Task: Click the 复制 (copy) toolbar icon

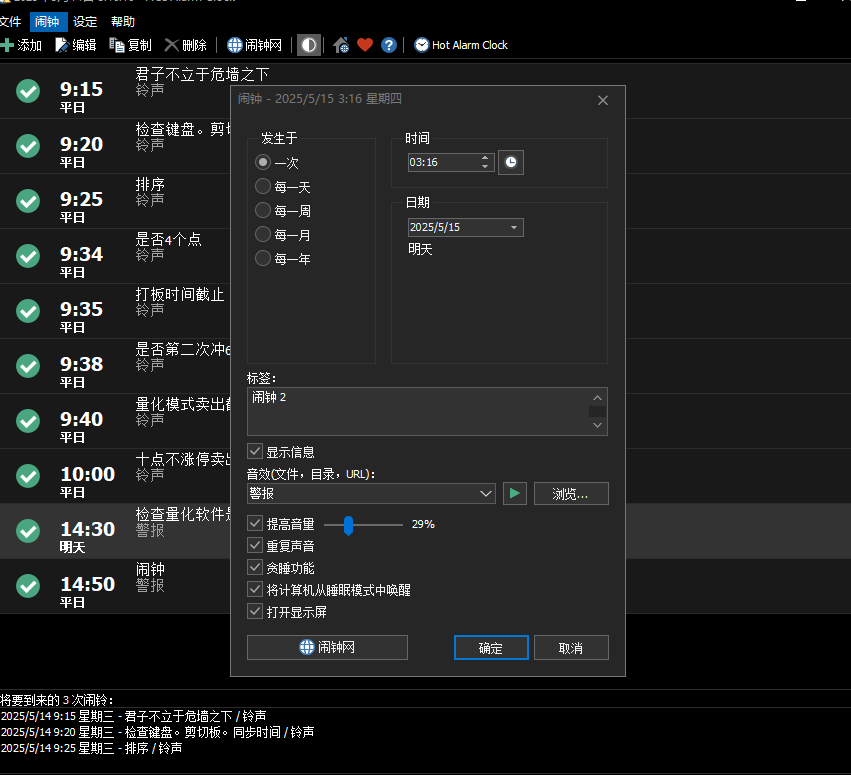Action: point(117,45)
